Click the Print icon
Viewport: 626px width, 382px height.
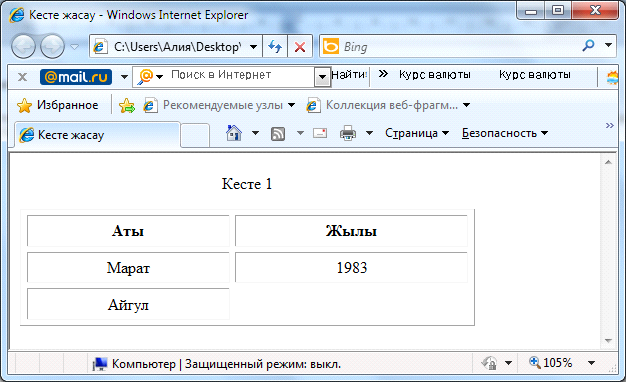348,133
